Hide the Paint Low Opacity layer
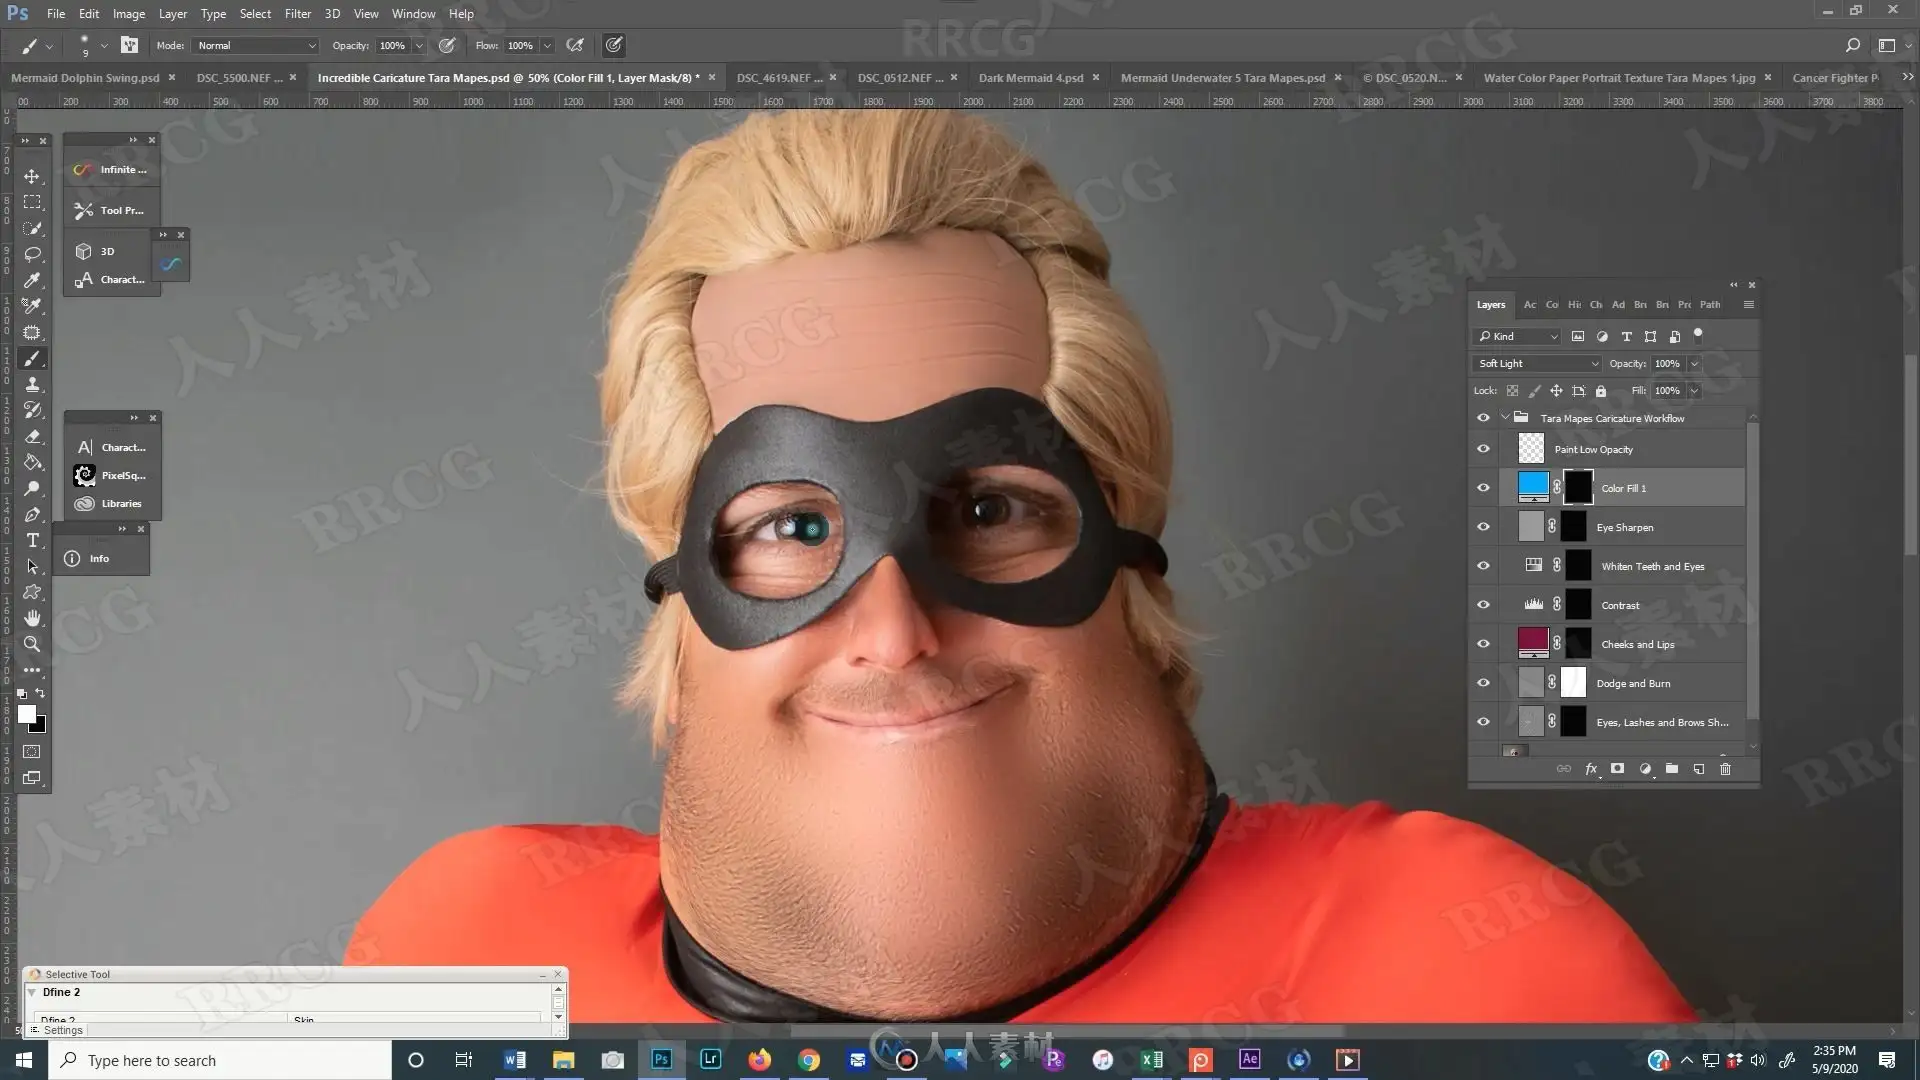 (x=1483, y=449)
